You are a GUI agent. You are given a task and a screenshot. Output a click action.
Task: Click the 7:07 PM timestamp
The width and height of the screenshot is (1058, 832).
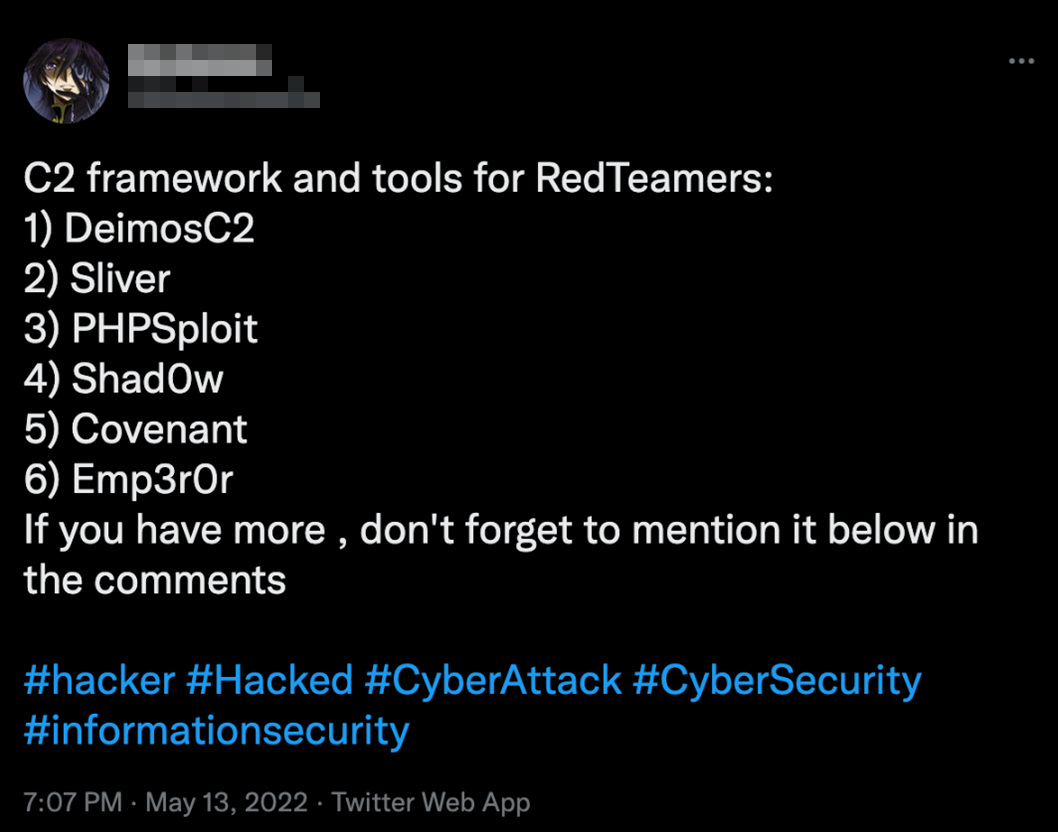tap(73, 802)
